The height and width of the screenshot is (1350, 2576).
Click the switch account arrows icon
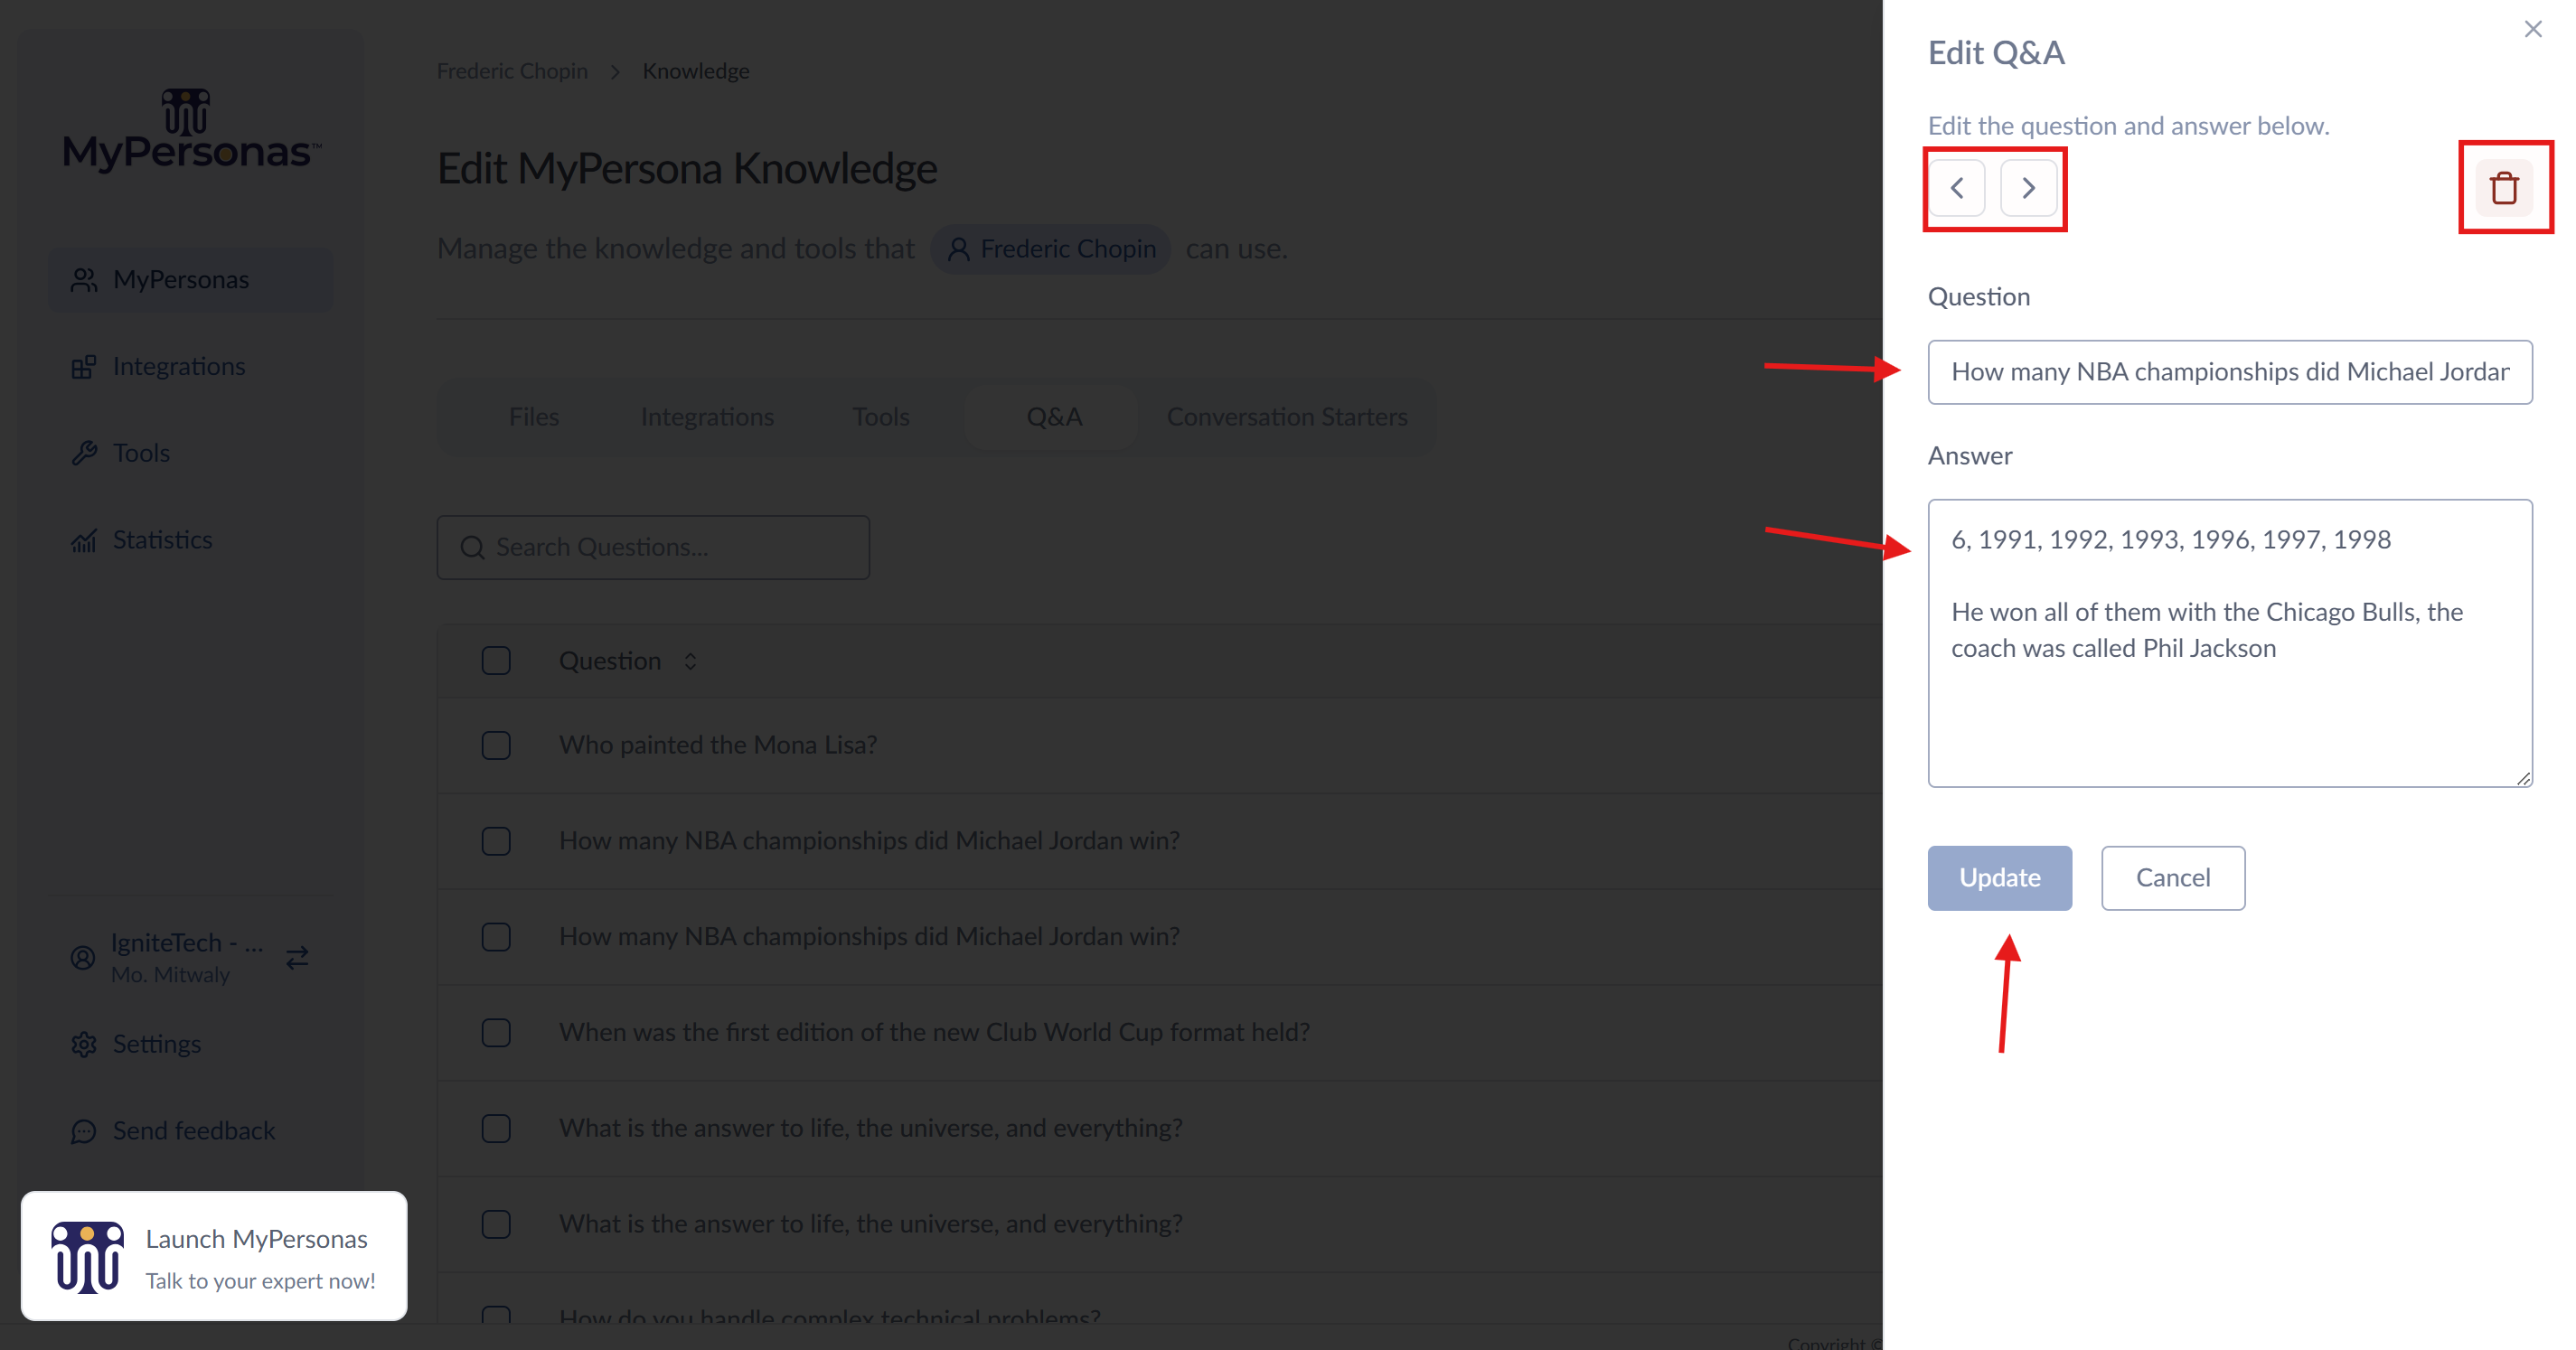point(297,958)
